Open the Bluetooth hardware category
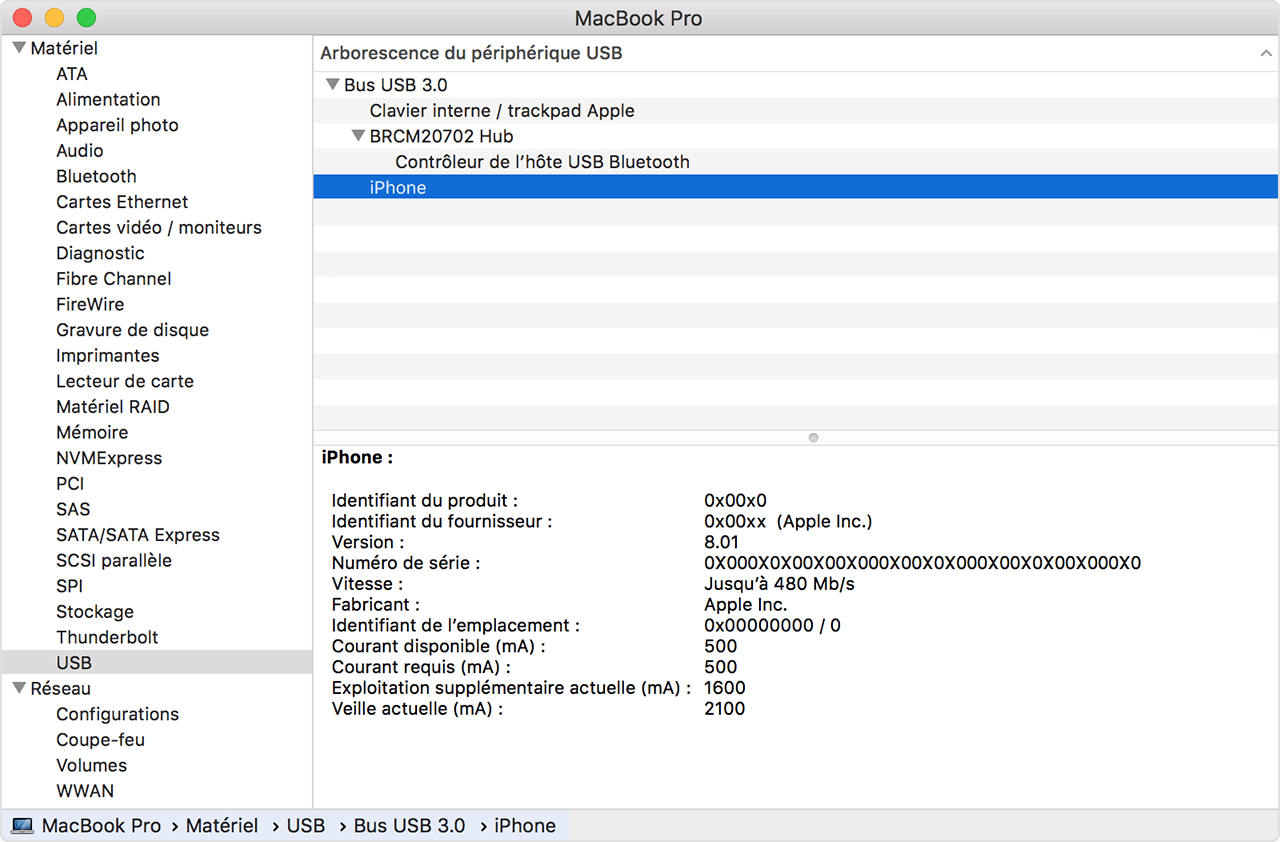This screenshot has height=842, width=1280. pyautogui.click(x=96, y=176)
